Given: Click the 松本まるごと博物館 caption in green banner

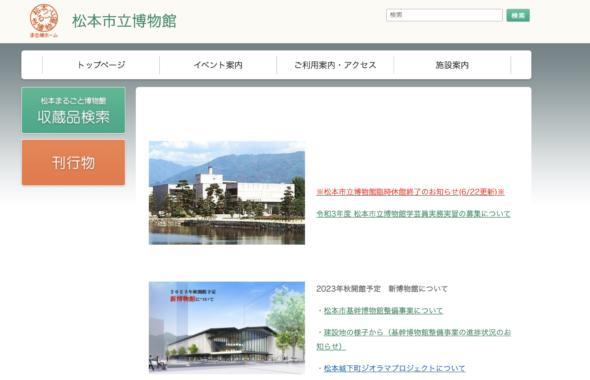Looking at the screenshot, I should point(73,101).
